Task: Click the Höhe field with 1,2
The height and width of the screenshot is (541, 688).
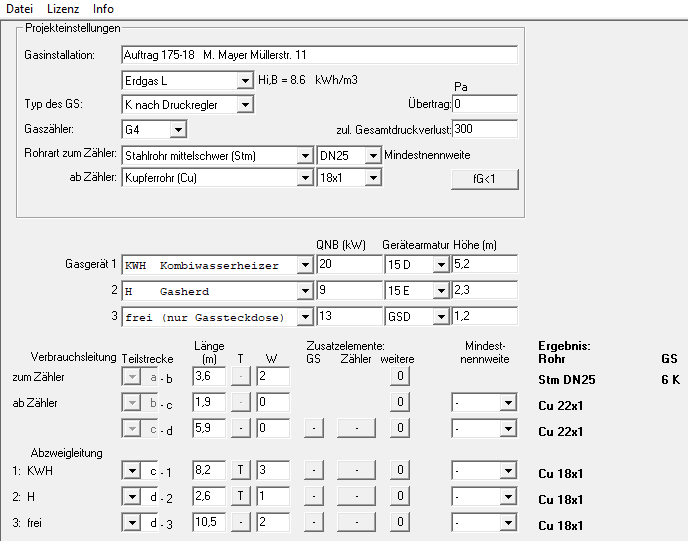Action: pos(485,316)
